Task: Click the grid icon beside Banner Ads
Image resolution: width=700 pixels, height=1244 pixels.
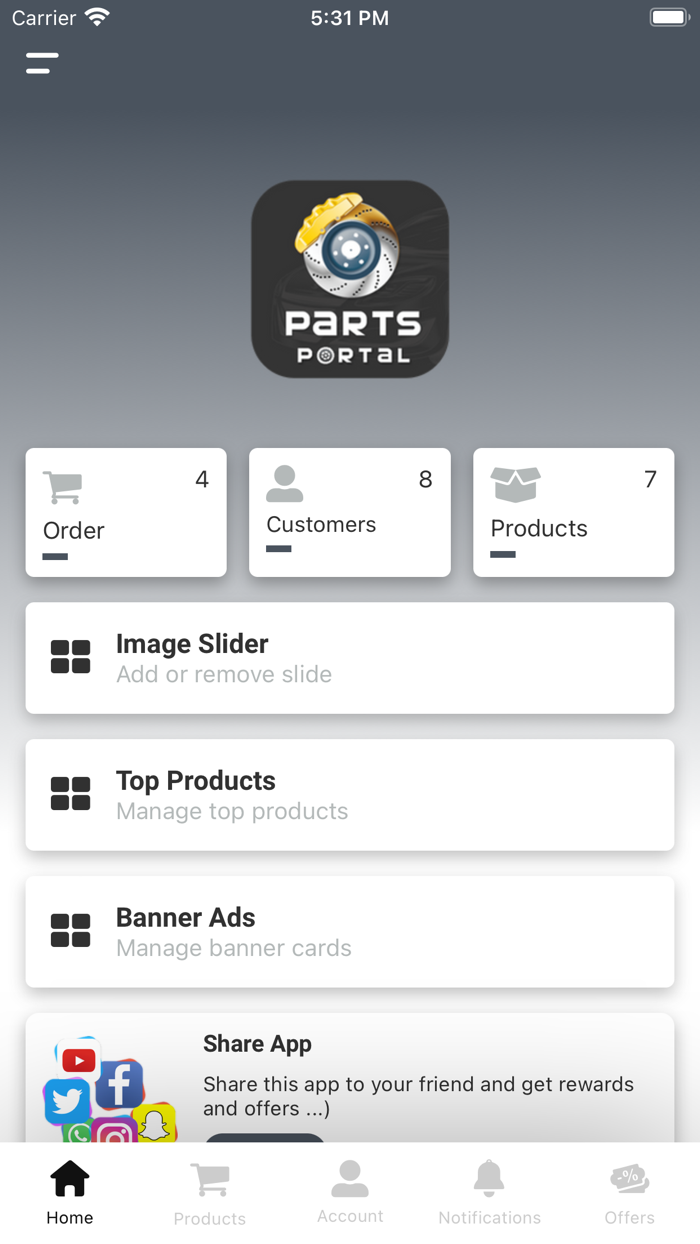Action: coord(69,930)
